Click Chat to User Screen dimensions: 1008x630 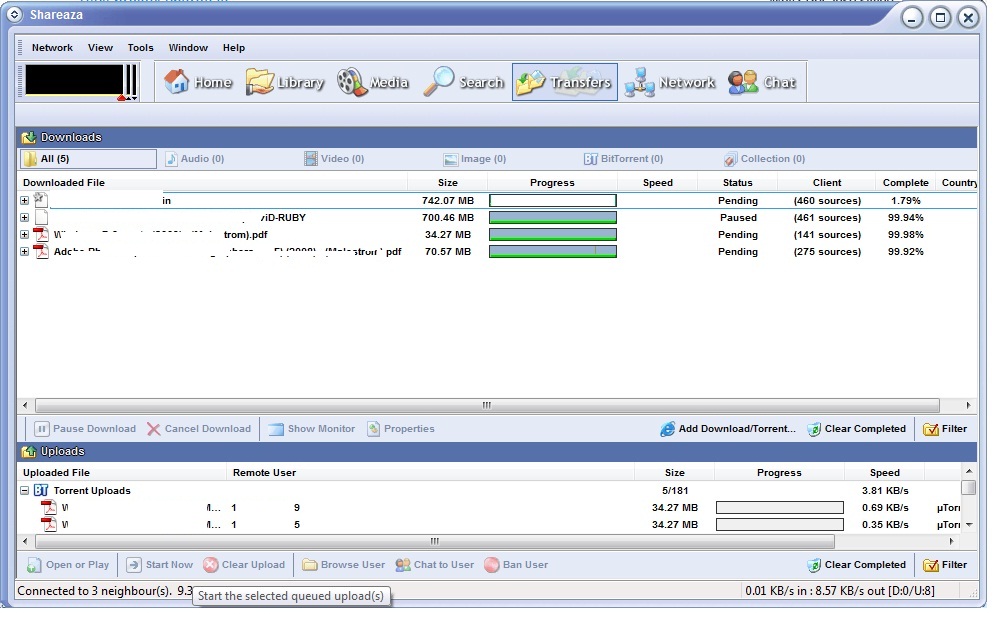point(435,564)
